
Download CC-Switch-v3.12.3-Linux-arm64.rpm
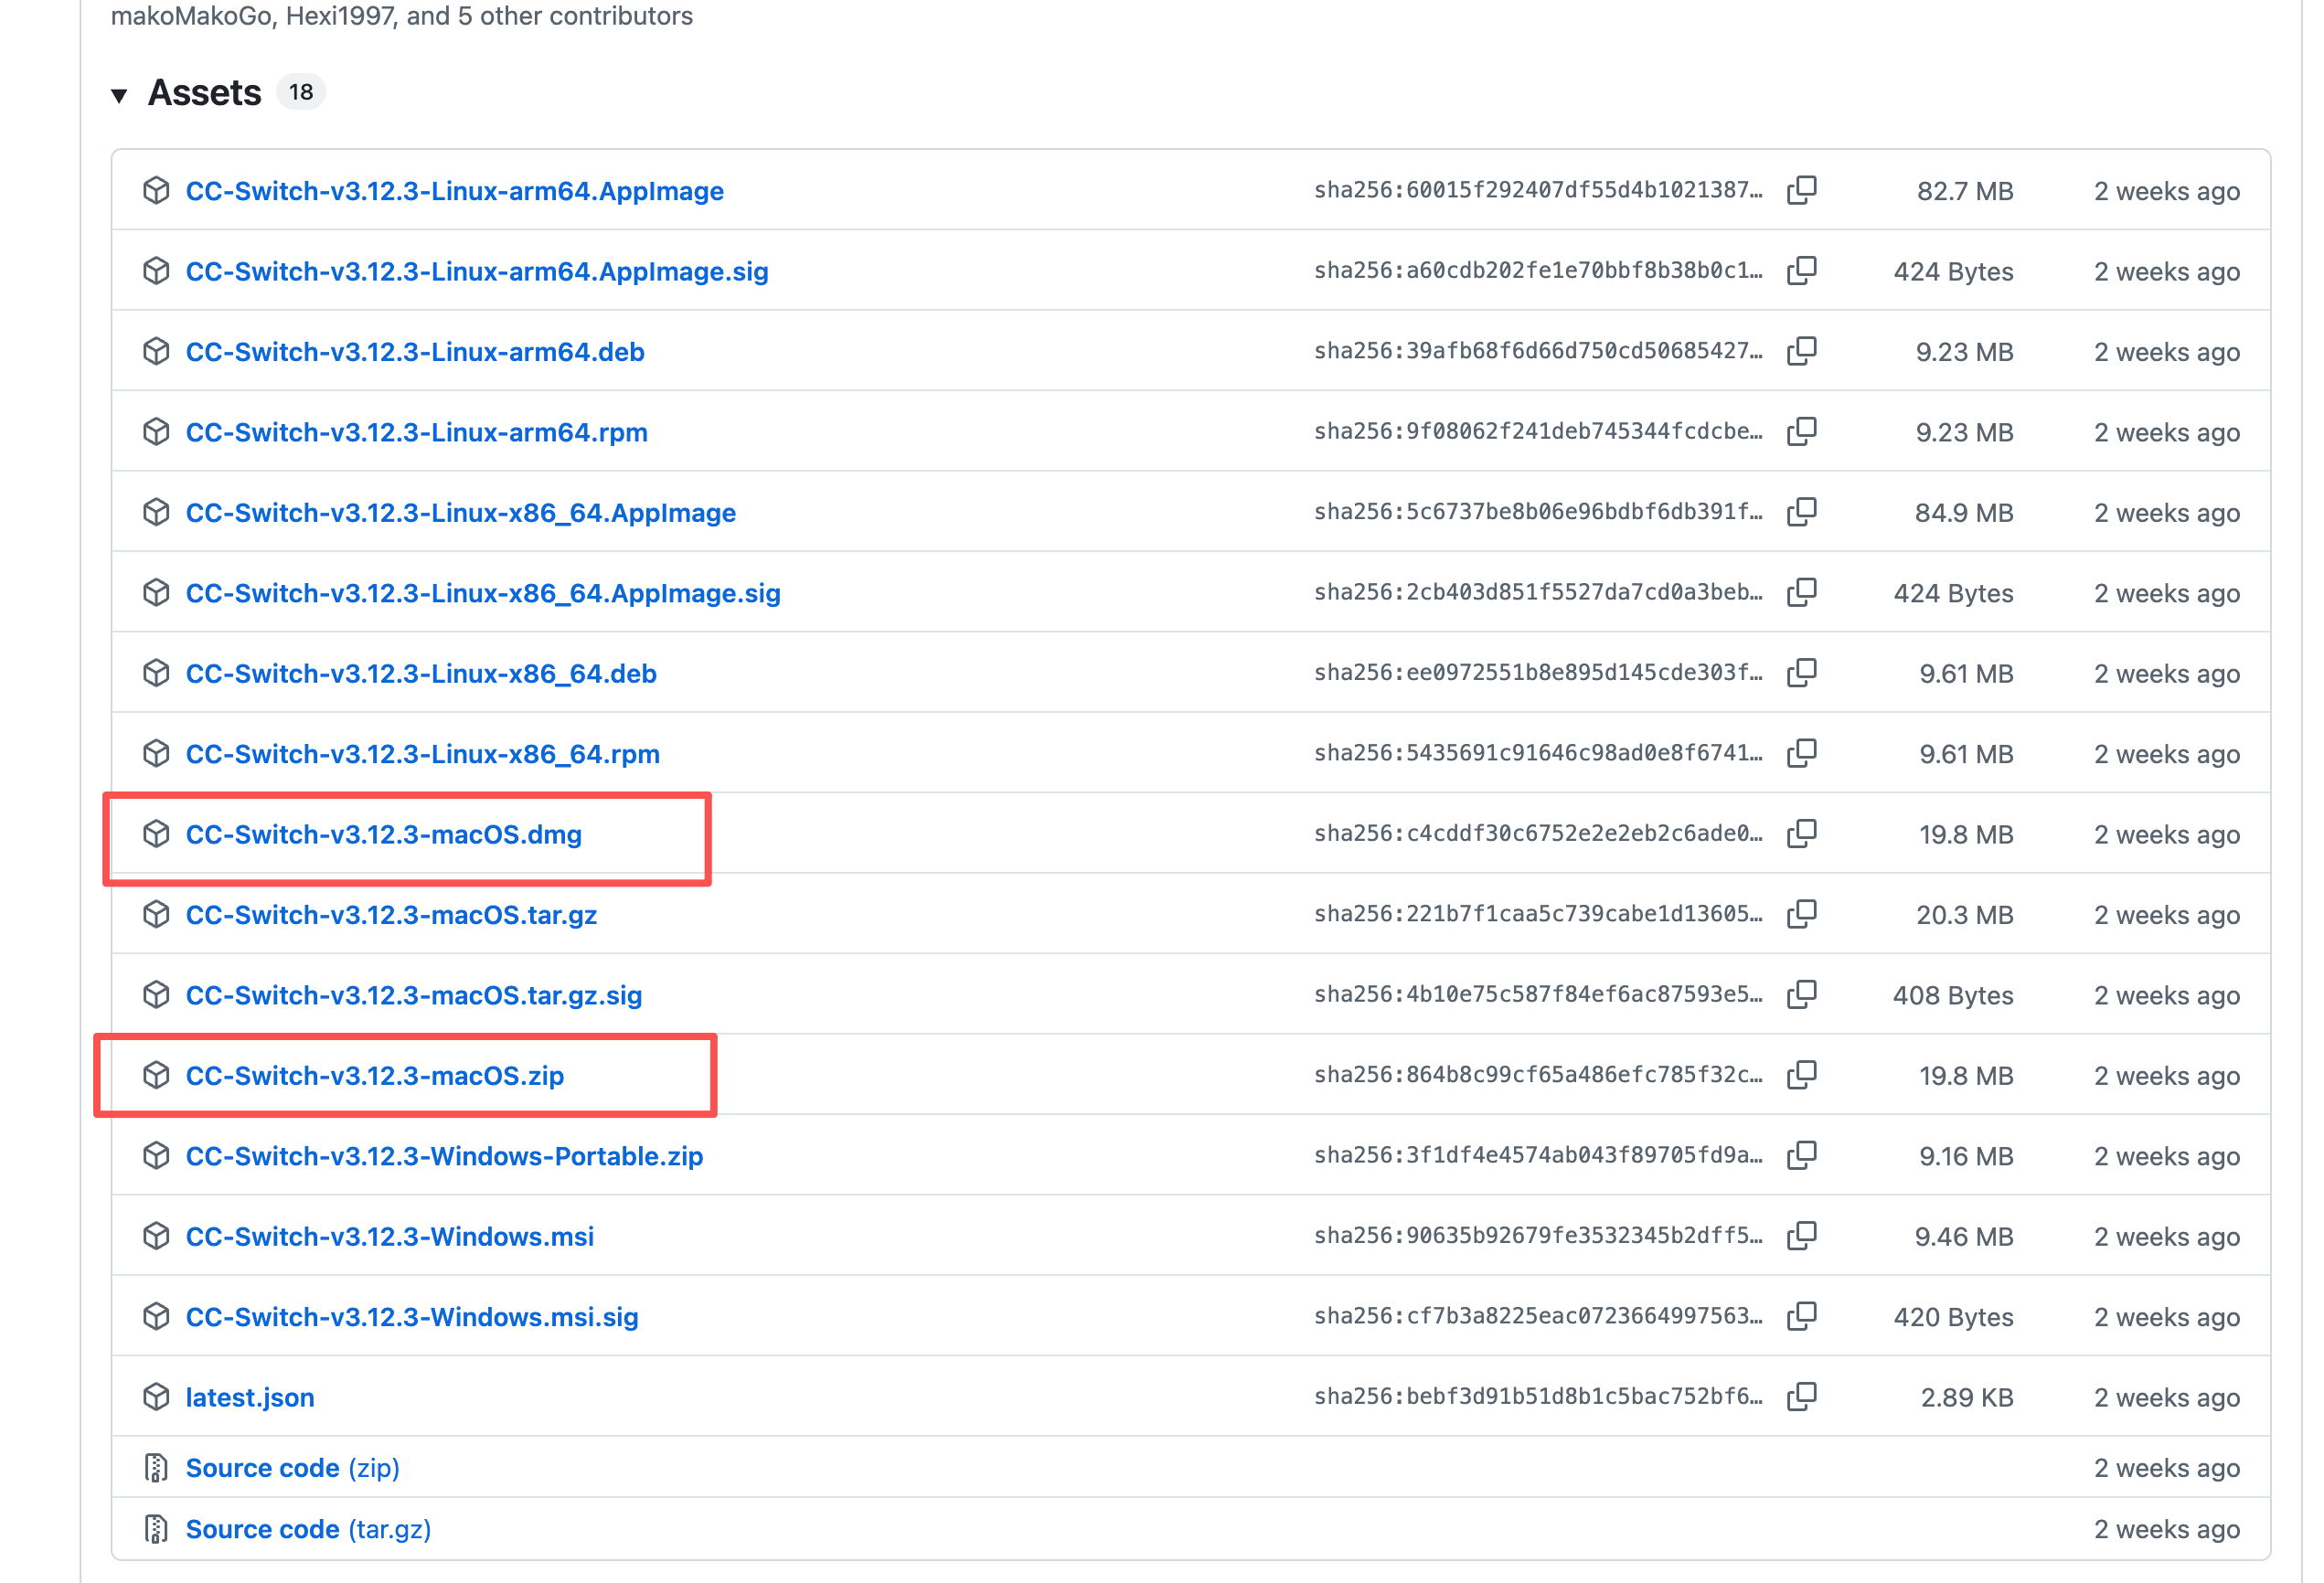coord(417,433)
